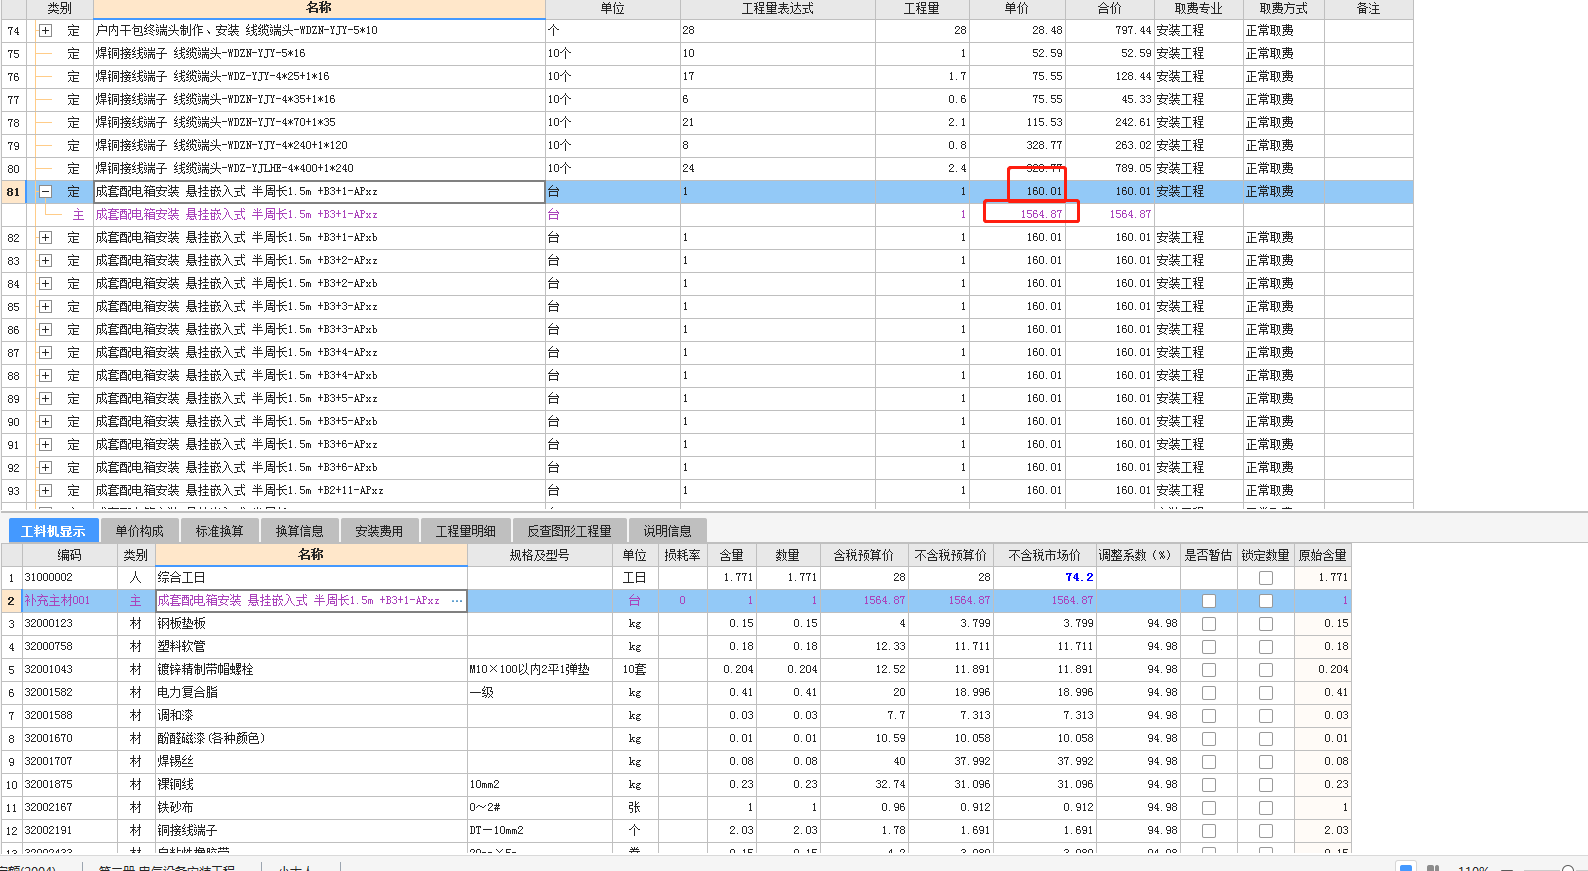Click code cell 31000002
Viewport: 1588px width, 871px height.
[69, 578]
